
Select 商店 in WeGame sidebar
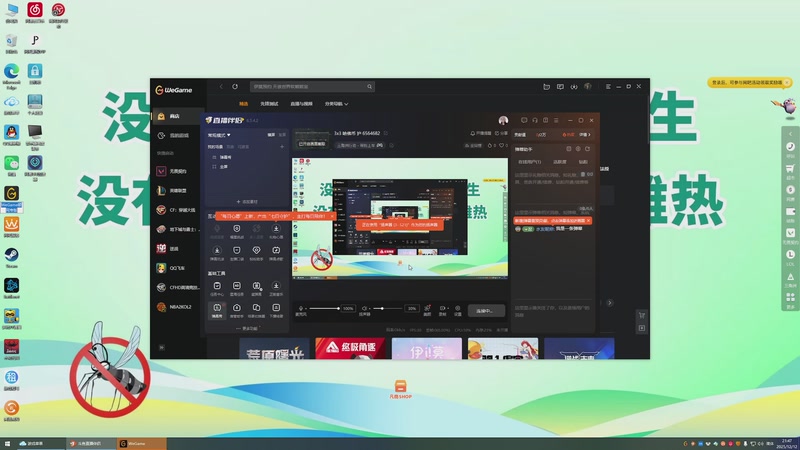pos(177,116)
